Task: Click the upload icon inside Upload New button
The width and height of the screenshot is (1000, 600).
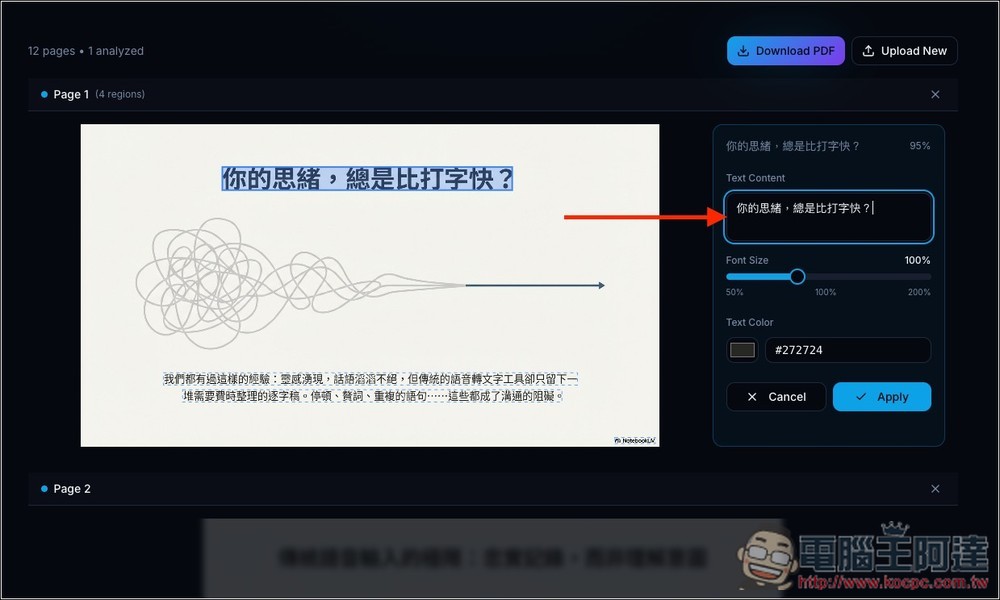Action: coord(866,50)
